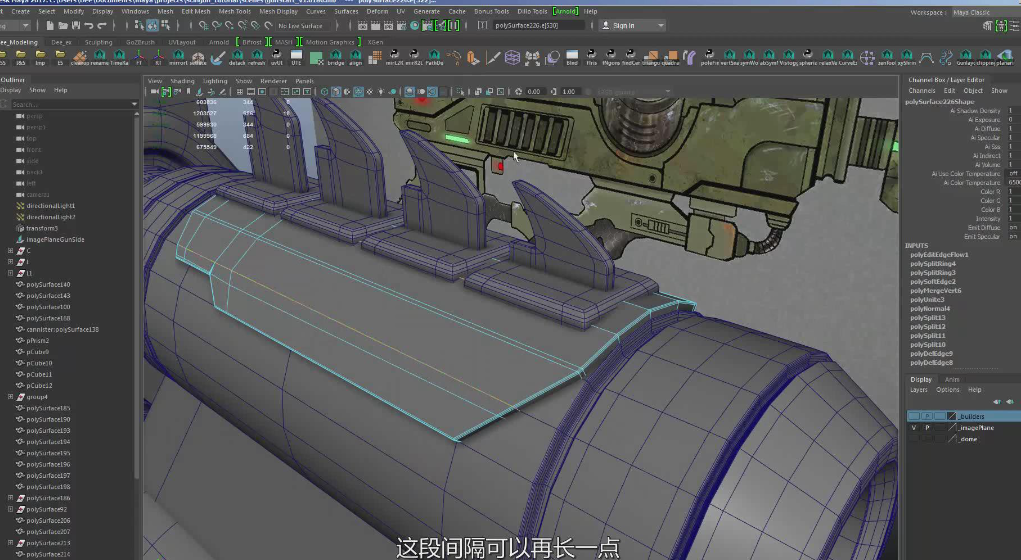This screenshot has width=1021, height=560.
Task: Toggle P playback box of _builders layer
Action: point(927,416)
